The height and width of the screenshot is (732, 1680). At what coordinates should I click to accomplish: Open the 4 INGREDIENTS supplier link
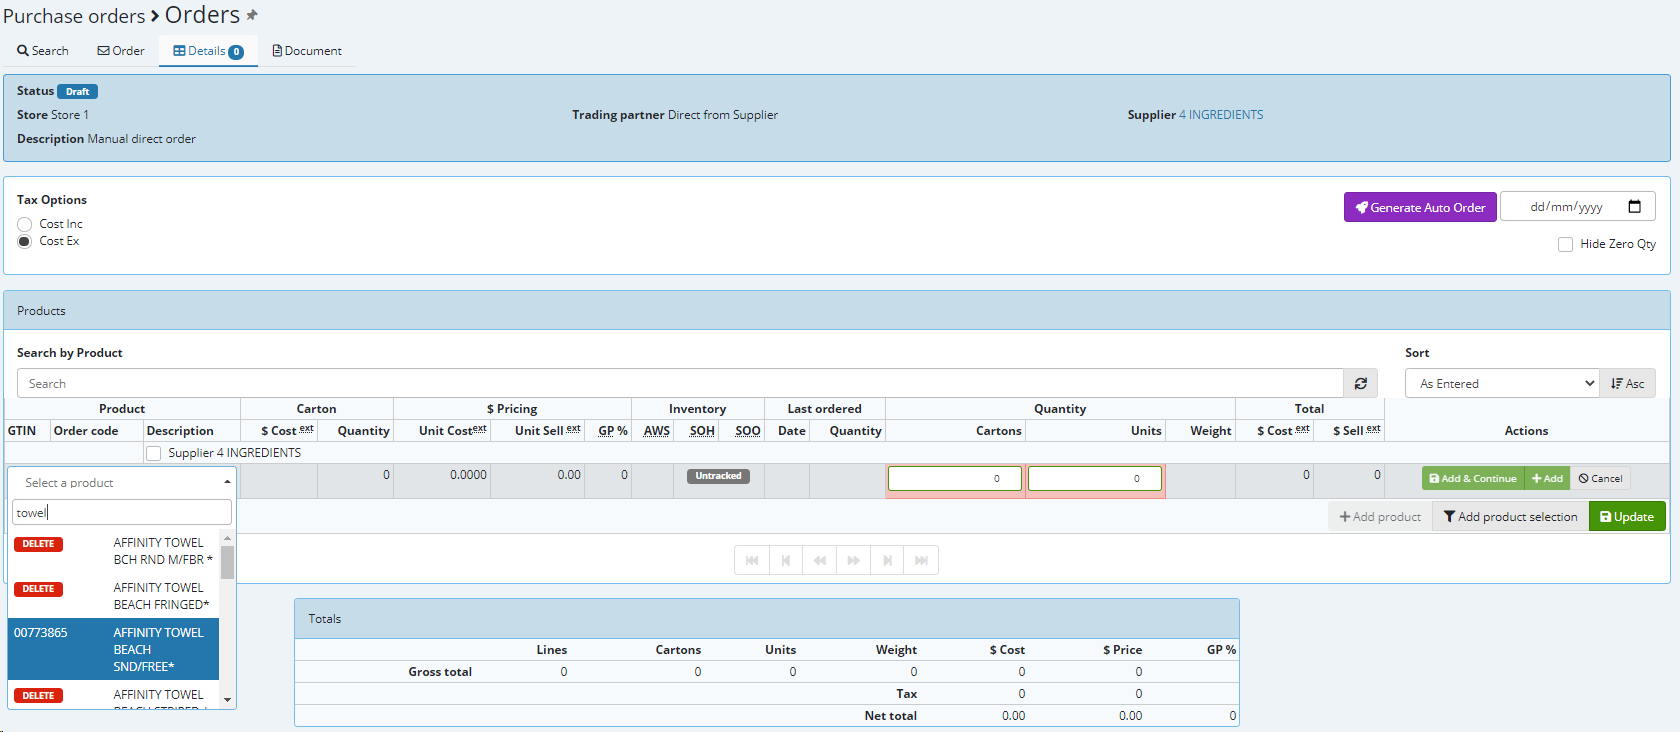point(1221,115)
